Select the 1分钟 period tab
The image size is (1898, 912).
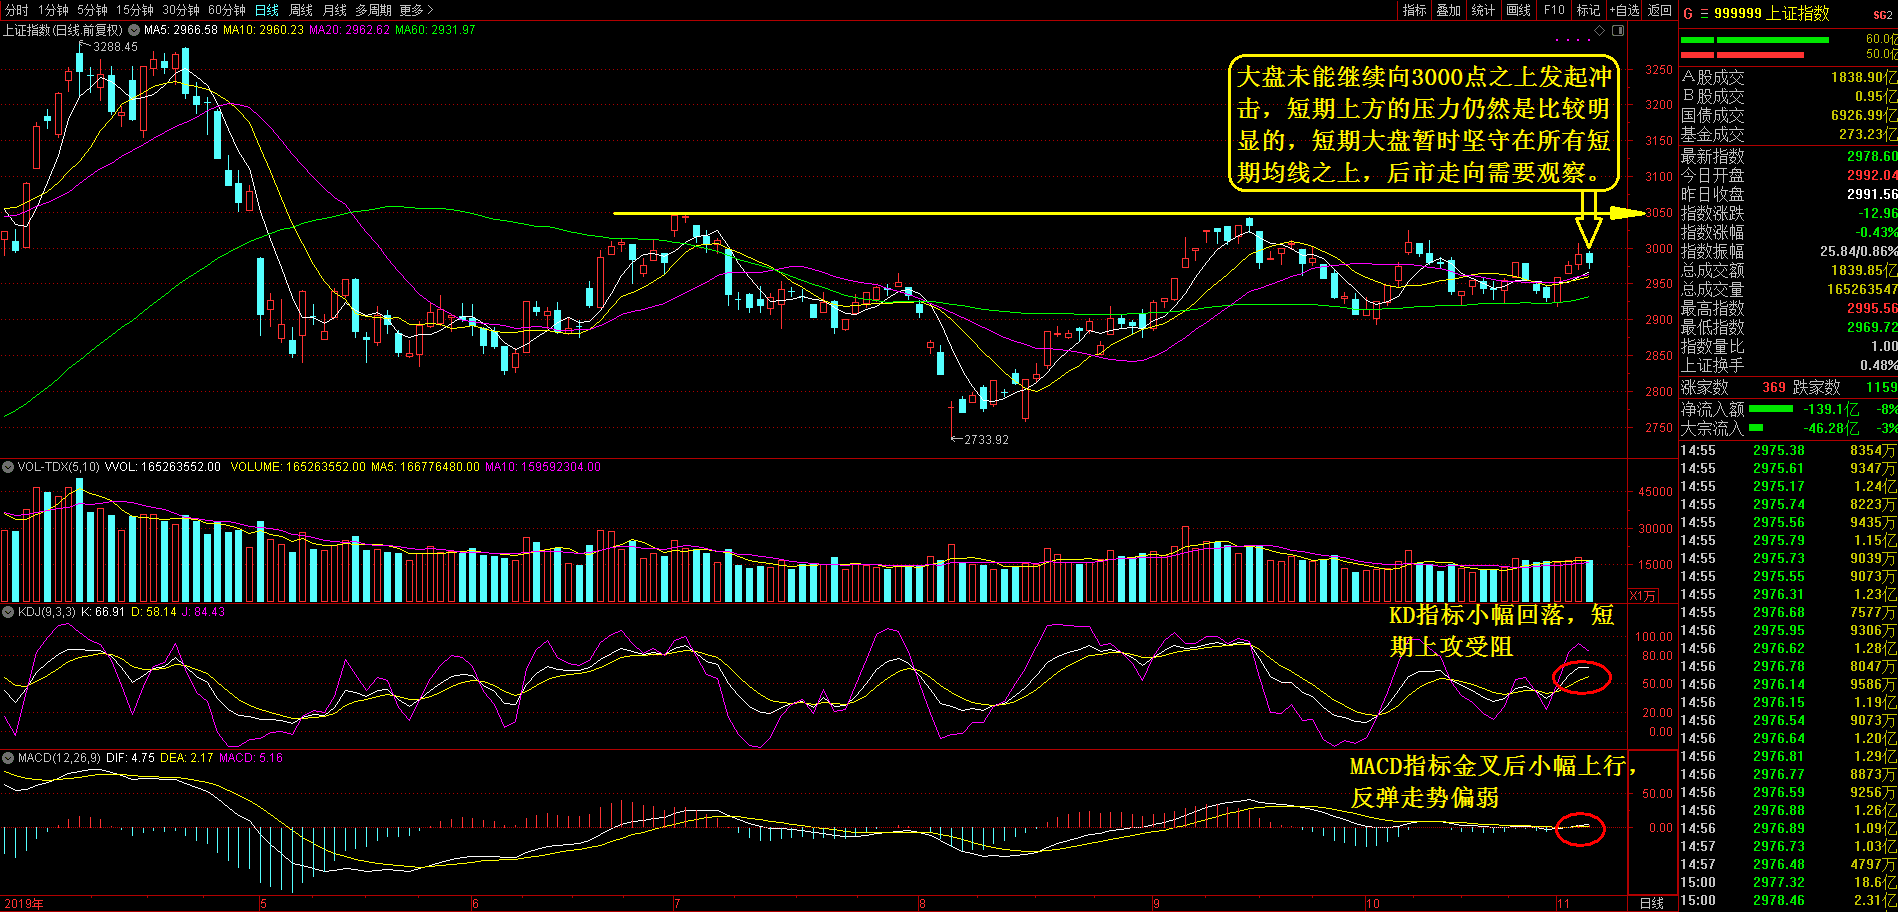[x=53, y=10]
